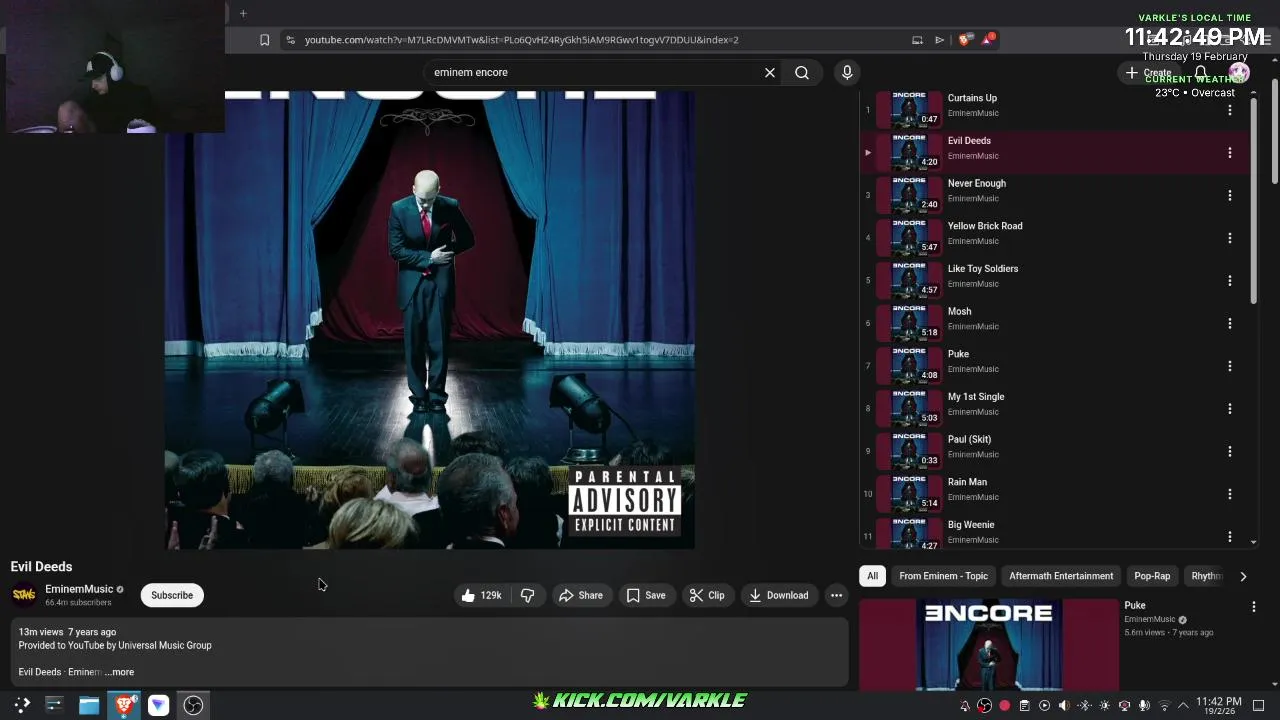Open Brave Shields lion icon in address bar

point(964,40)
